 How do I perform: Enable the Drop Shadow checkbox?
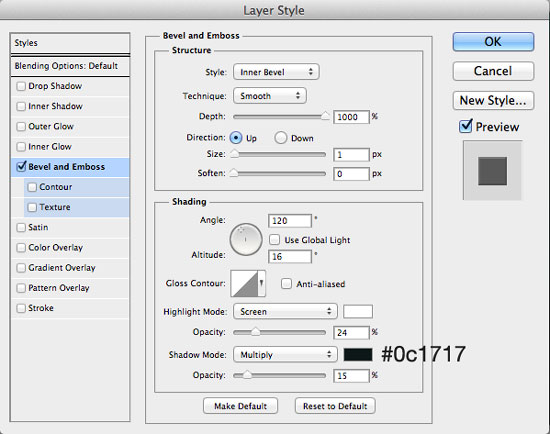[21, 86]
